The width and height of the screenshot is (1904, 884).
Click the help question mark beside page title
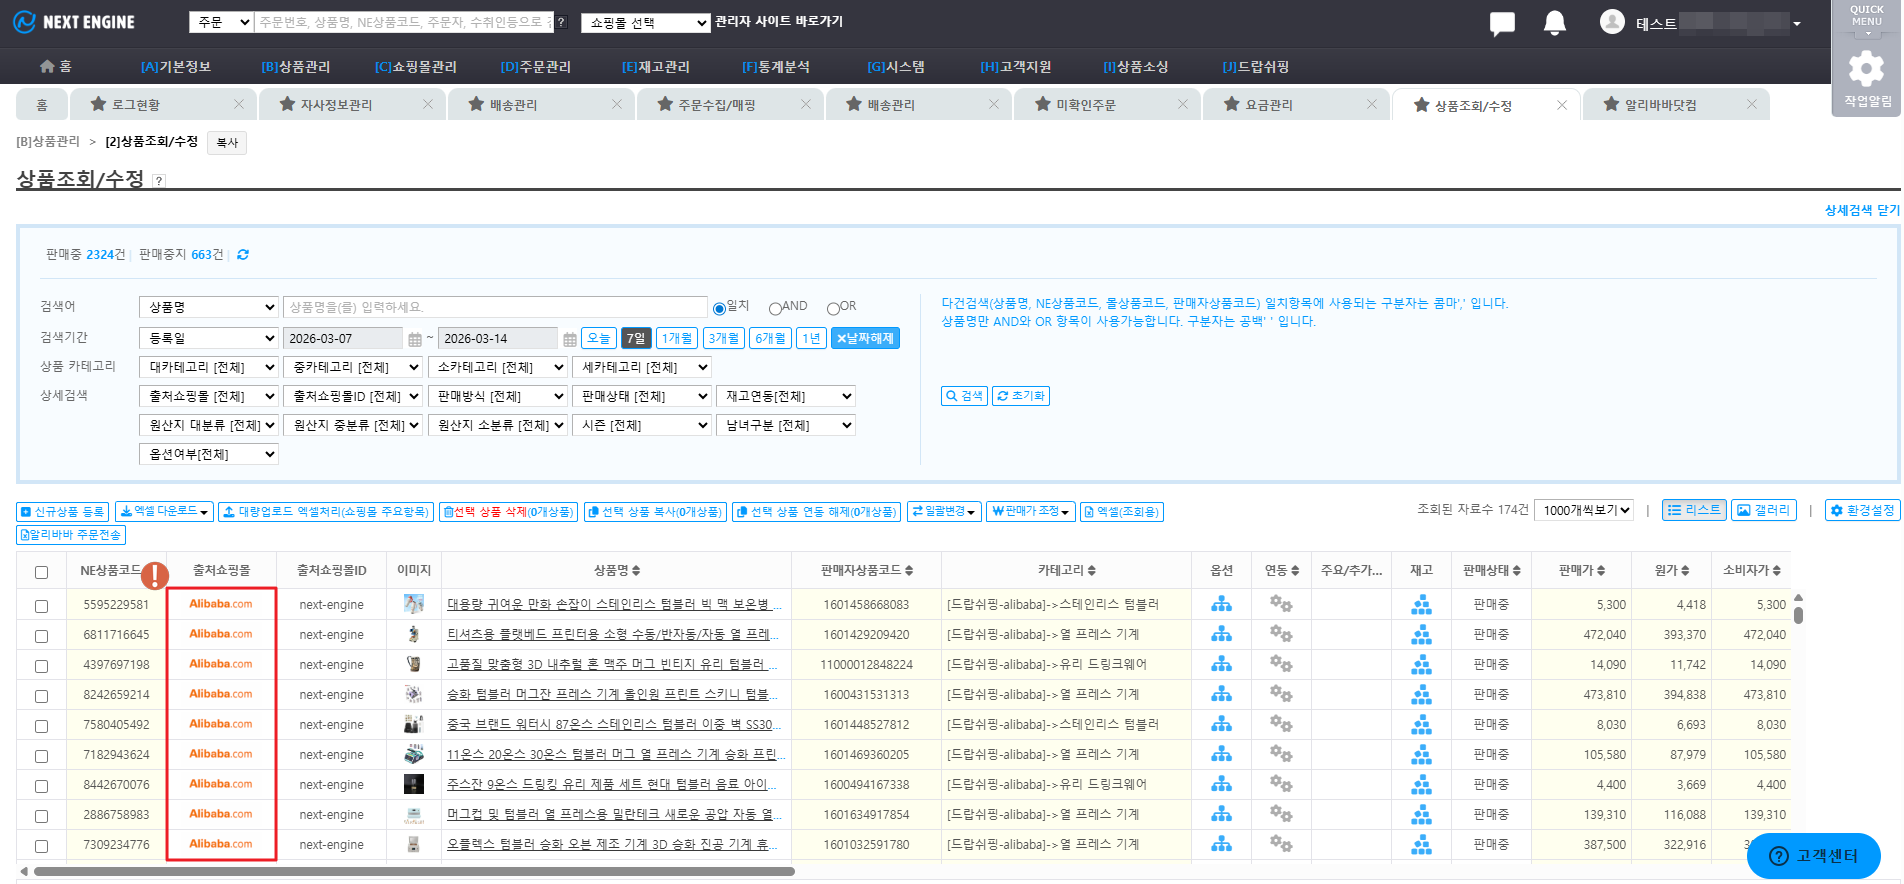click(x=159, y=181)
